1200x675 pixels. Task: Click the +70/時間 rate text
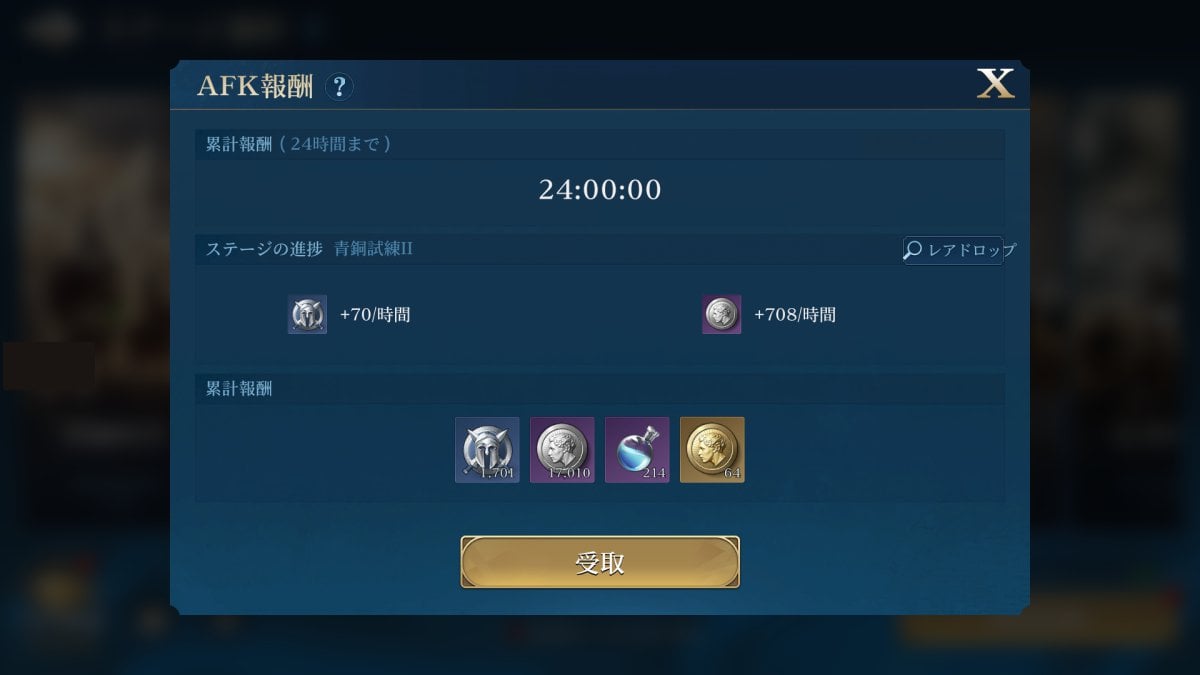375,315
